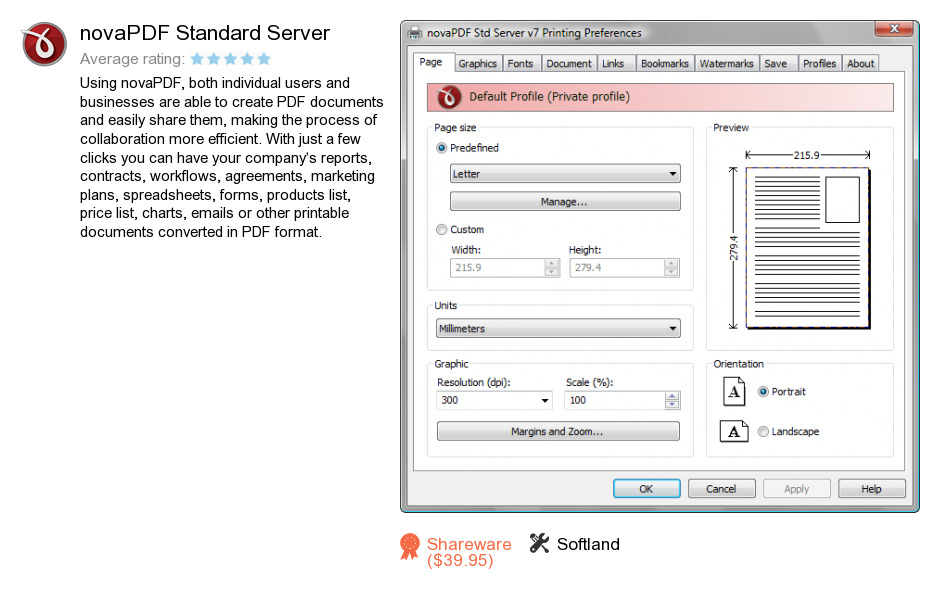The width and height of the screenshot is (940, 596).
Task: Open Margins and Zoom... settings
Action: tap(558, 431)
